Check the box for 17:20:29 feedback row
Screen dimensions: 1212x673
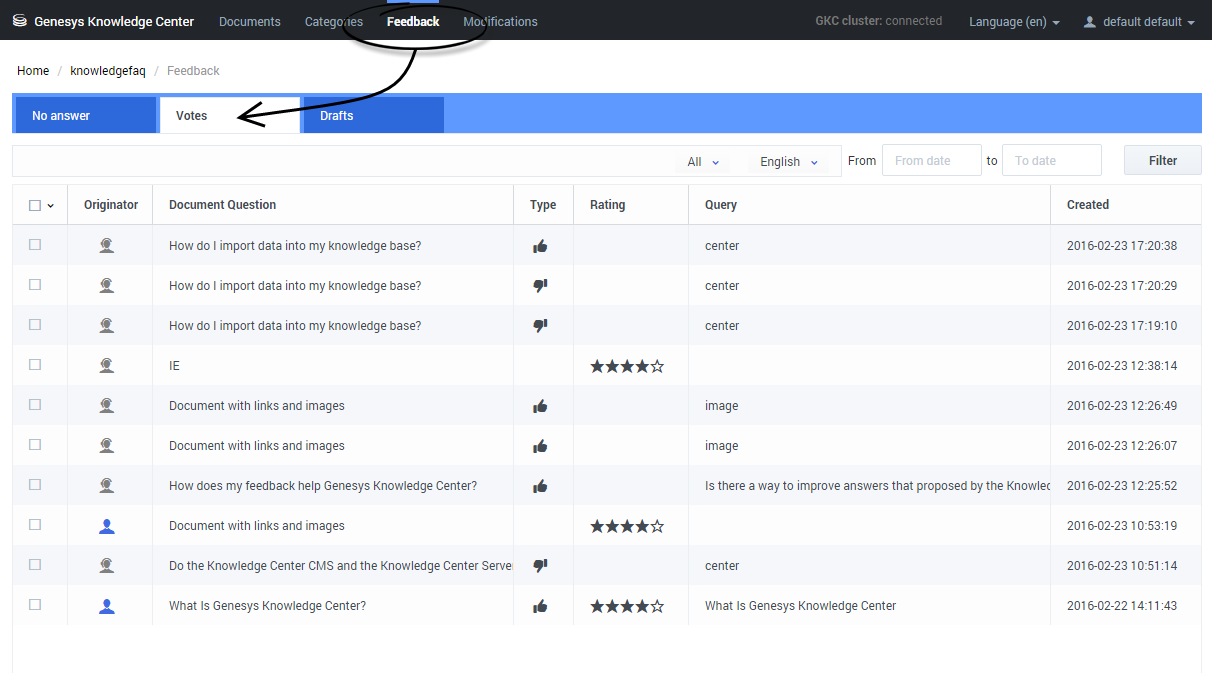coord(35,285)
